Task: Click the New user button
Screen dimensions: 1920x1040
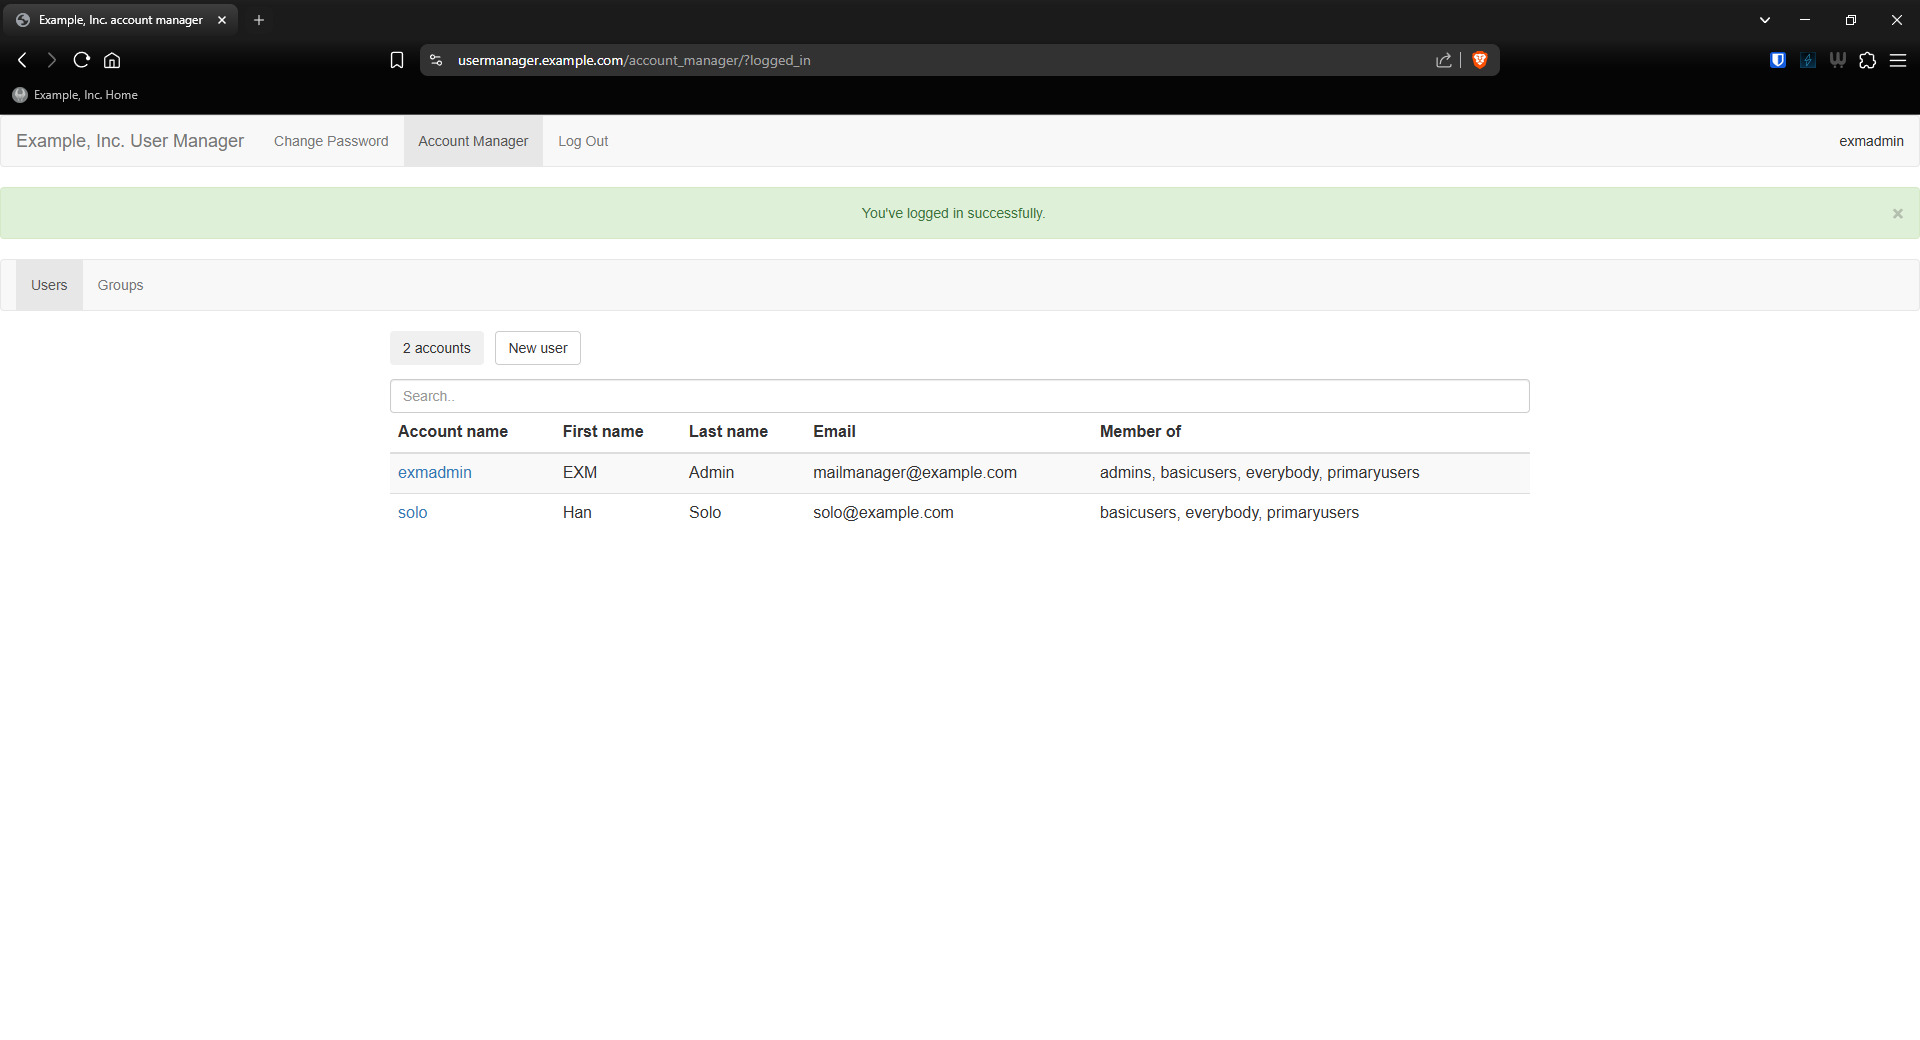Action: point(537,348)
